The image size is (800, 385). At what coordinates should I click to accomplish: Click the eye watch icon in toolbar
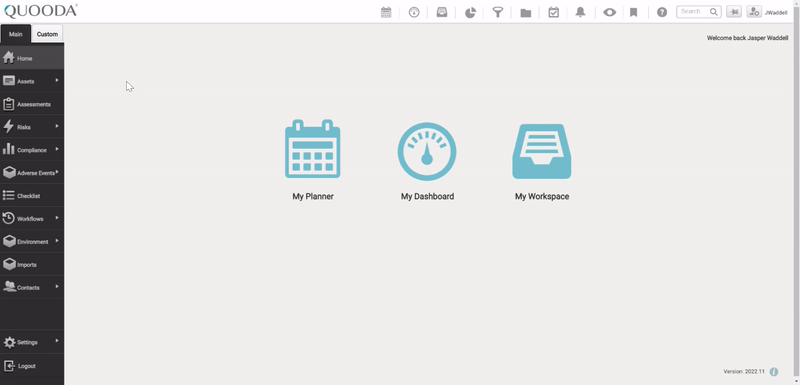(610, 12)
